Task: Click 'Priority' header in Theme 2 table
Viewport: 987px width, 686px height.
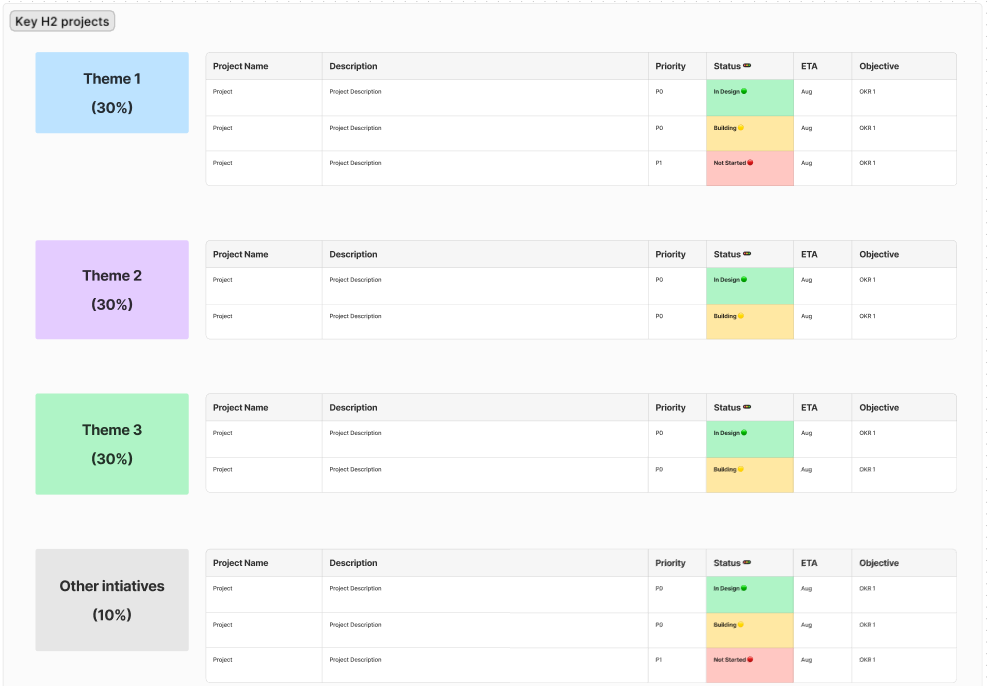Action: click(670, 254)
